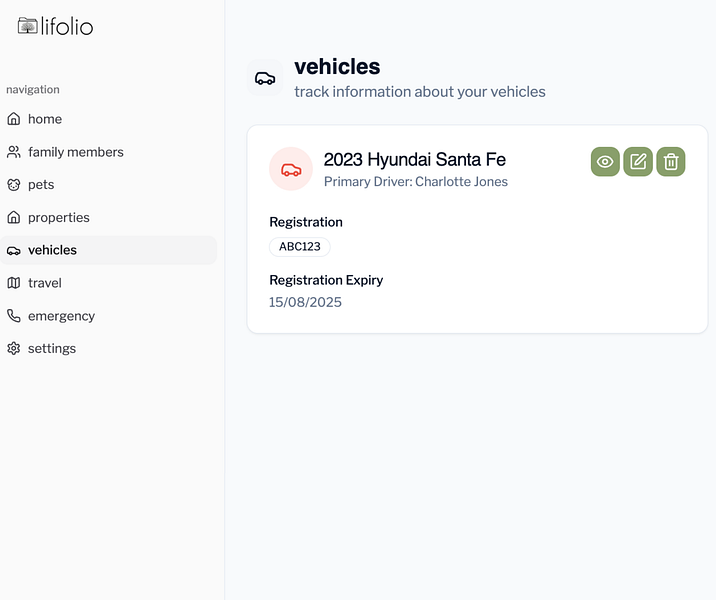
Task: Click the registration expiry date 15/08/2025
Action: (x=305, y=302)
